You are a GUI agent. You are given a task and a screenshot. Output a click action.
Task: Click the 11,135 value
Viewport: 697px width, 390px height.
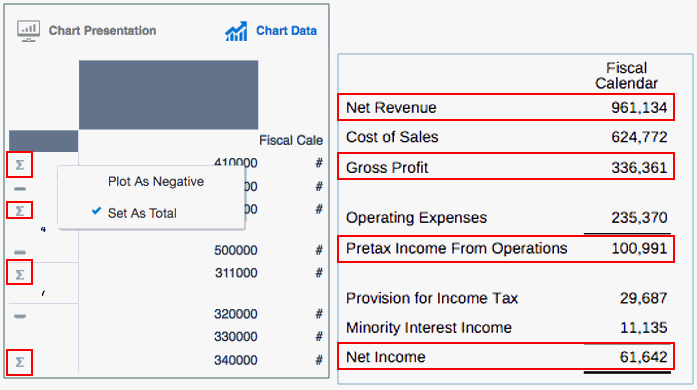point(643,328)
